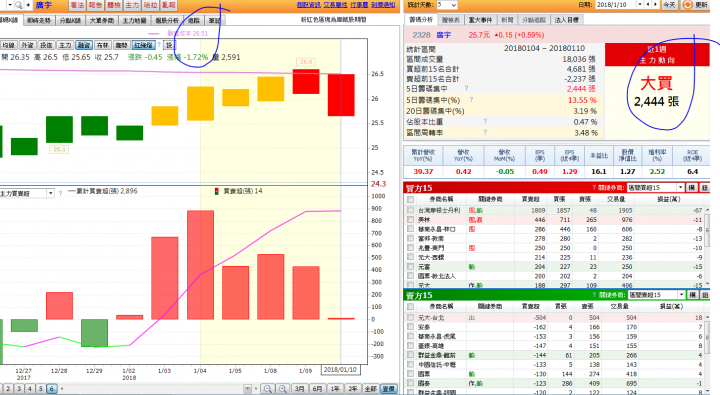
Task: Set chart range to 1年
Action: pyautogui.click(x=335, y=389)
